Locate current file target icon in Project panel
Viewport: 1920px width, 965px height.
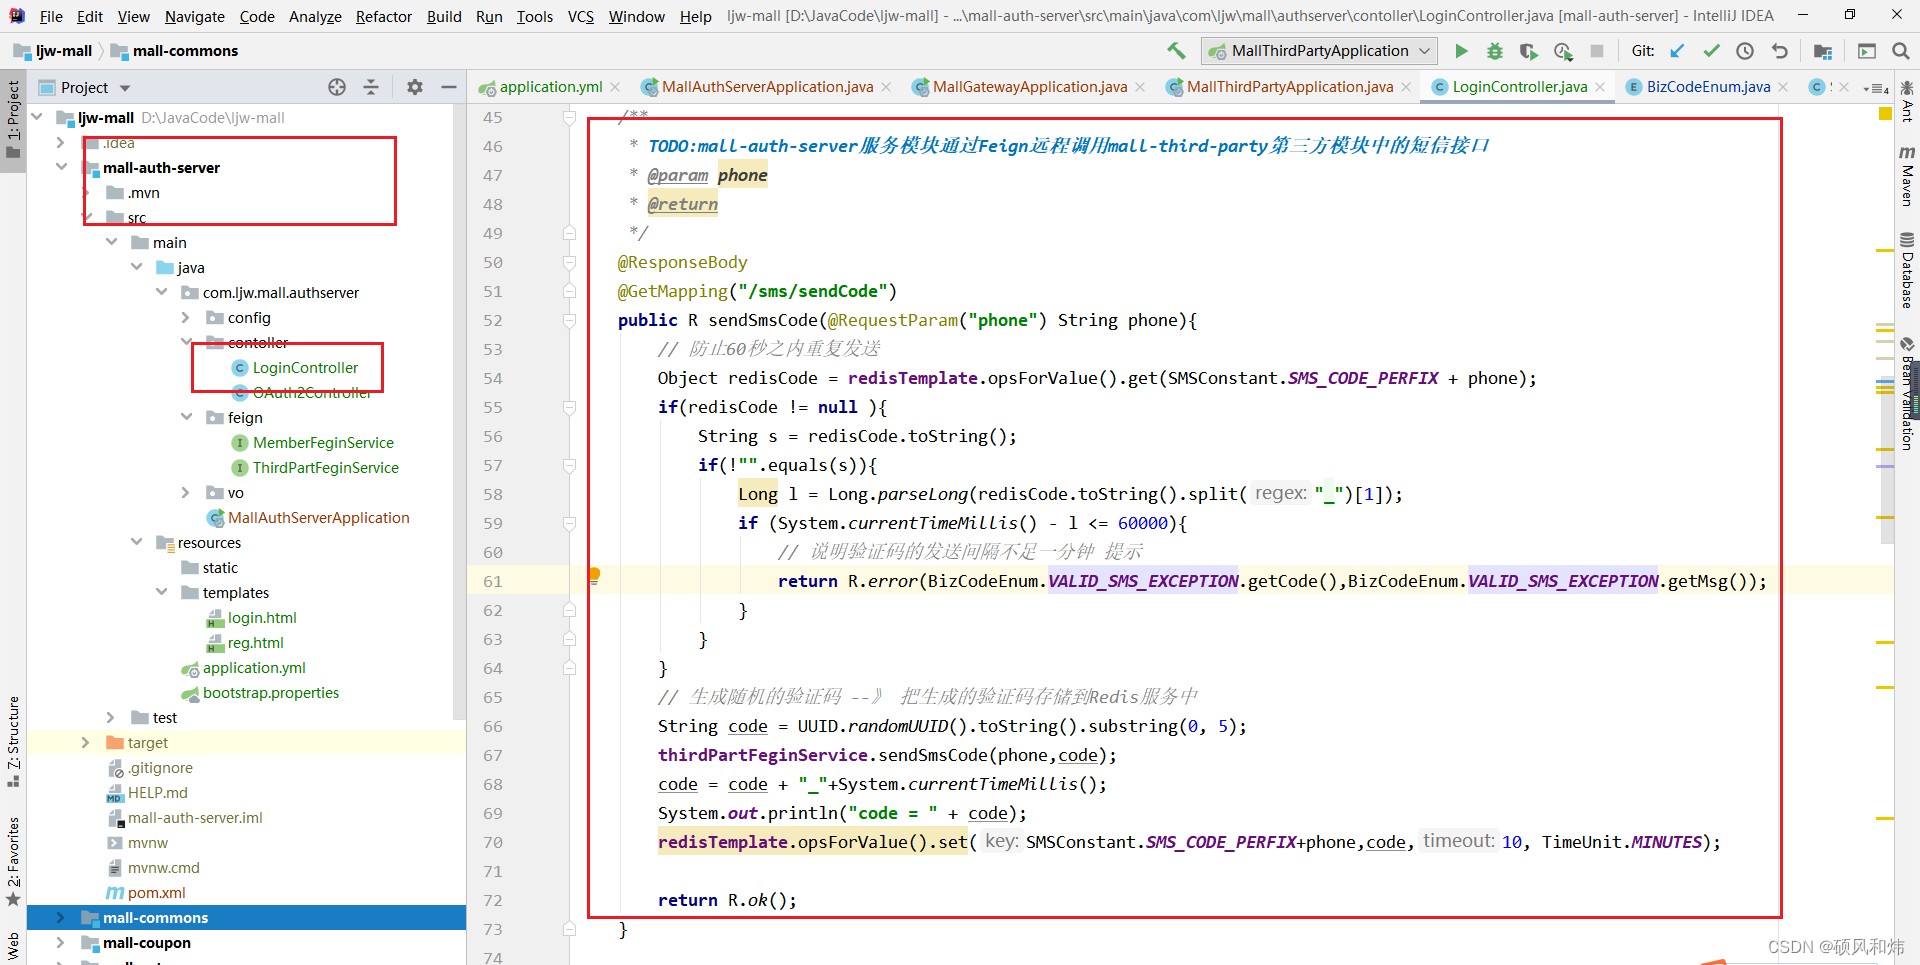(337, 87)
